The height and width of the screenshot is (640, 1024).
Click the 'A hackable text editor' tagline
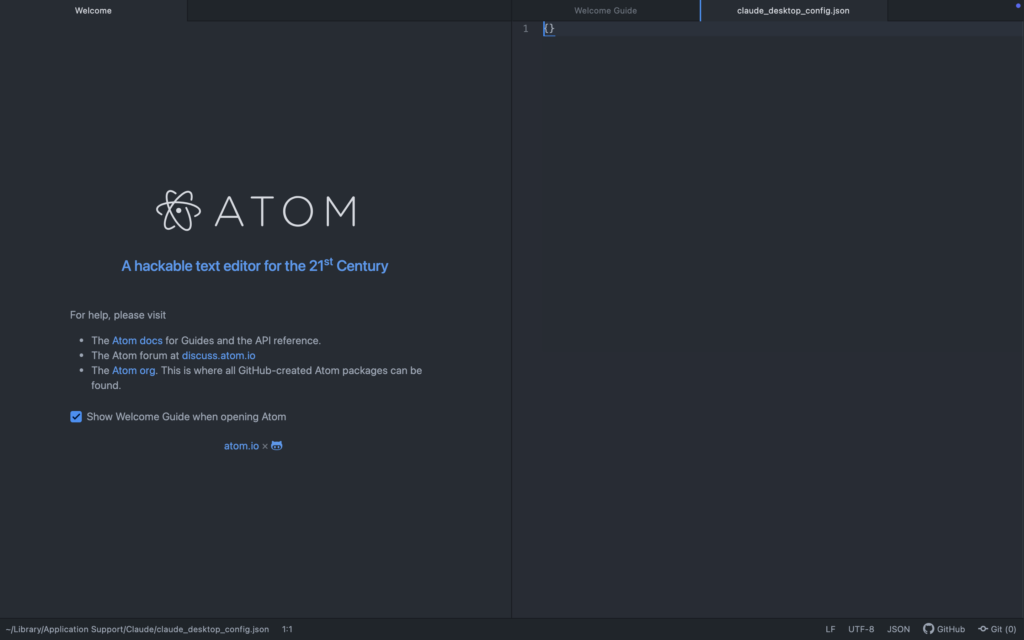tap(255, 265)
